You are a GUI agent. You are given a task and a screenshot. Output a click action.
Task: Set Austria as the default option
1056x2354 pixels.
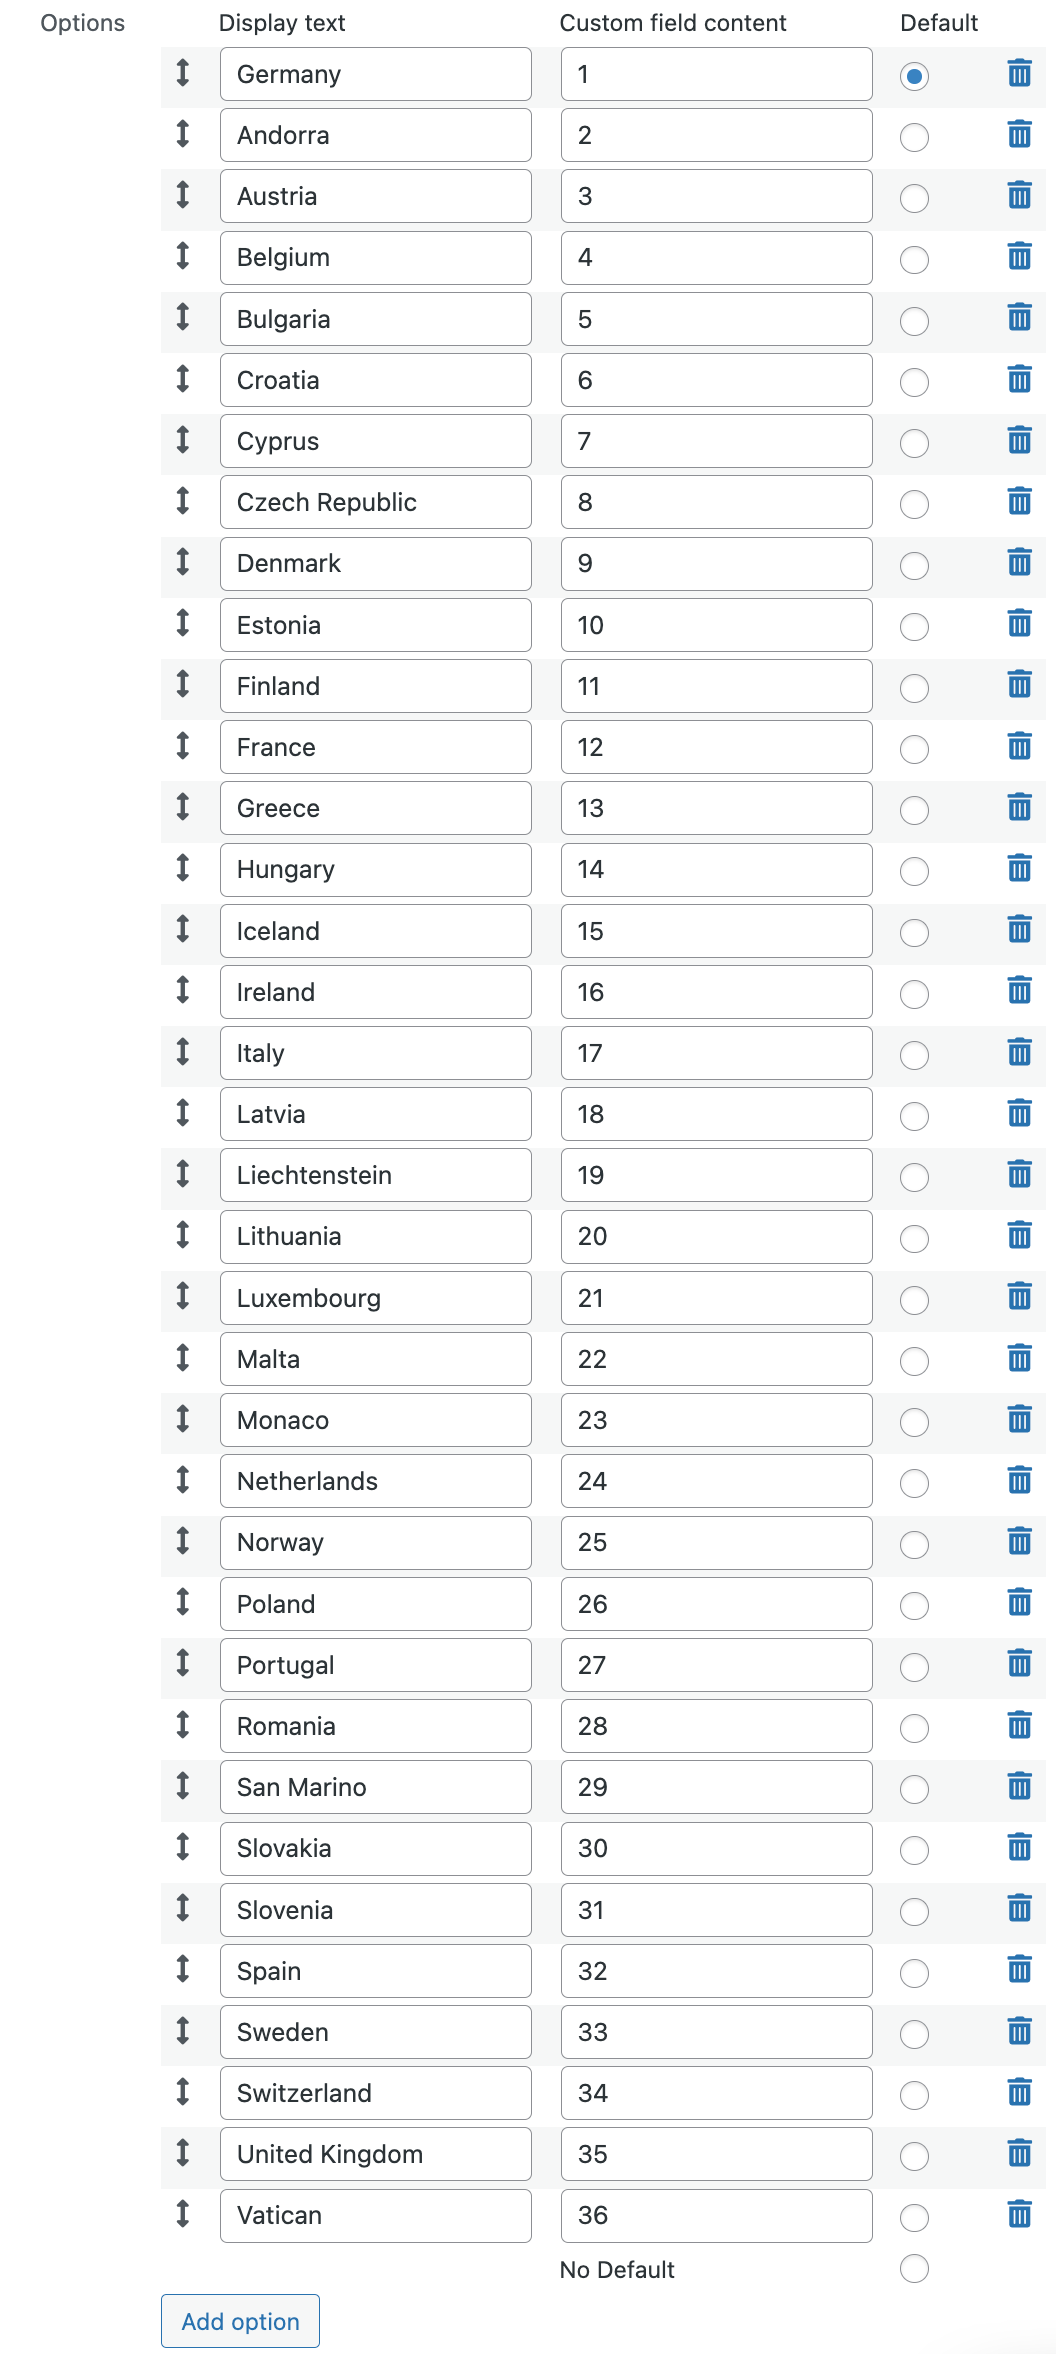tap(914, 198)
